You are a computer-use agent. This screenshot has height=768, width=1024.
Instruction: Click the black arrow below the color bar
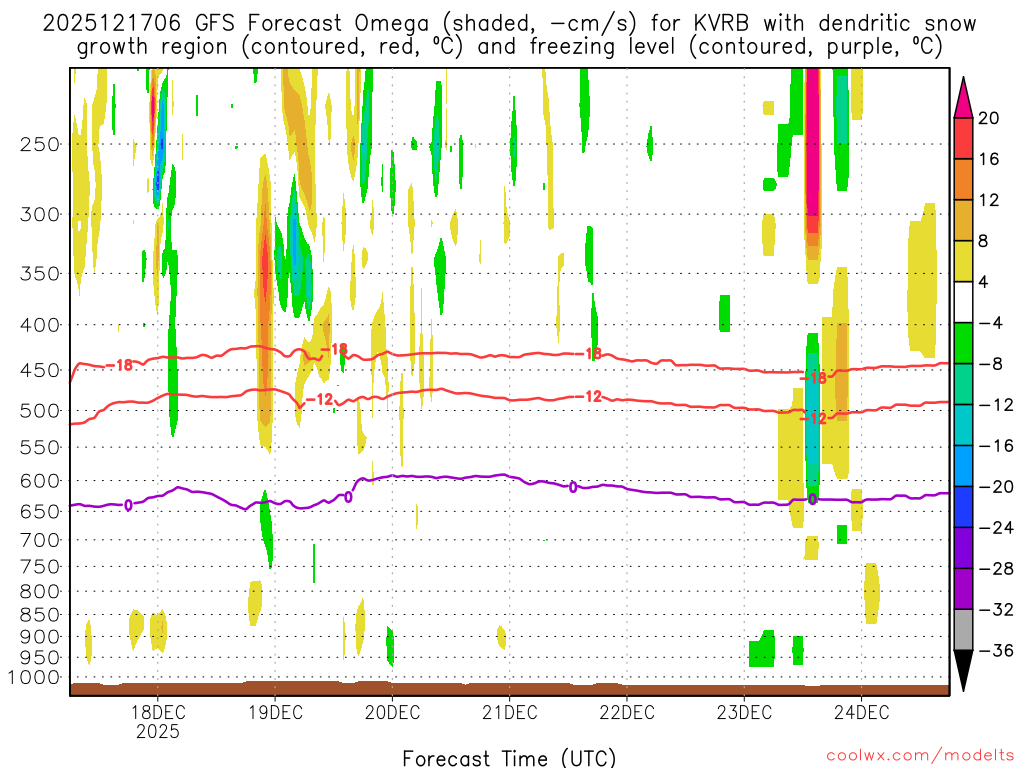click(964, 671)
